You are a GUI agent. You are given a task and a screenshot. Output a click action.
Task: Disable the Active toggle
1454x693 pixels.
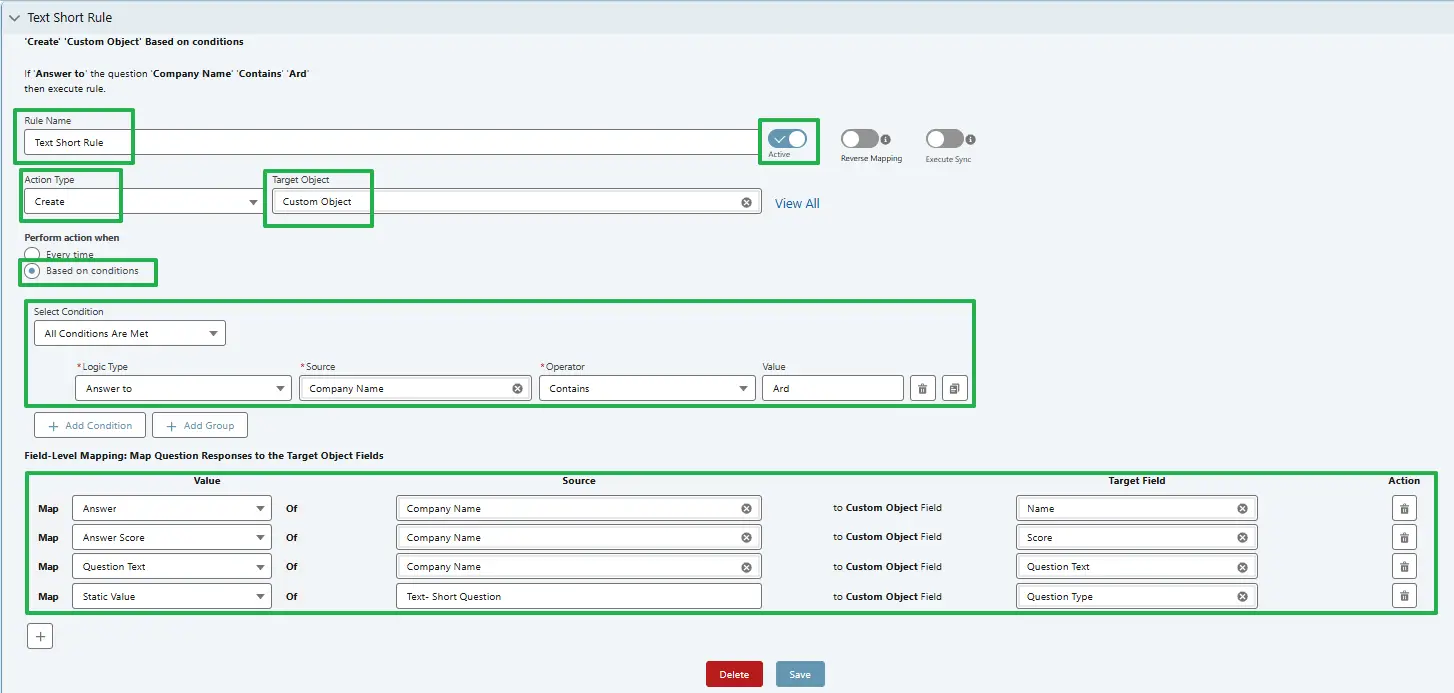click(789, 139)
